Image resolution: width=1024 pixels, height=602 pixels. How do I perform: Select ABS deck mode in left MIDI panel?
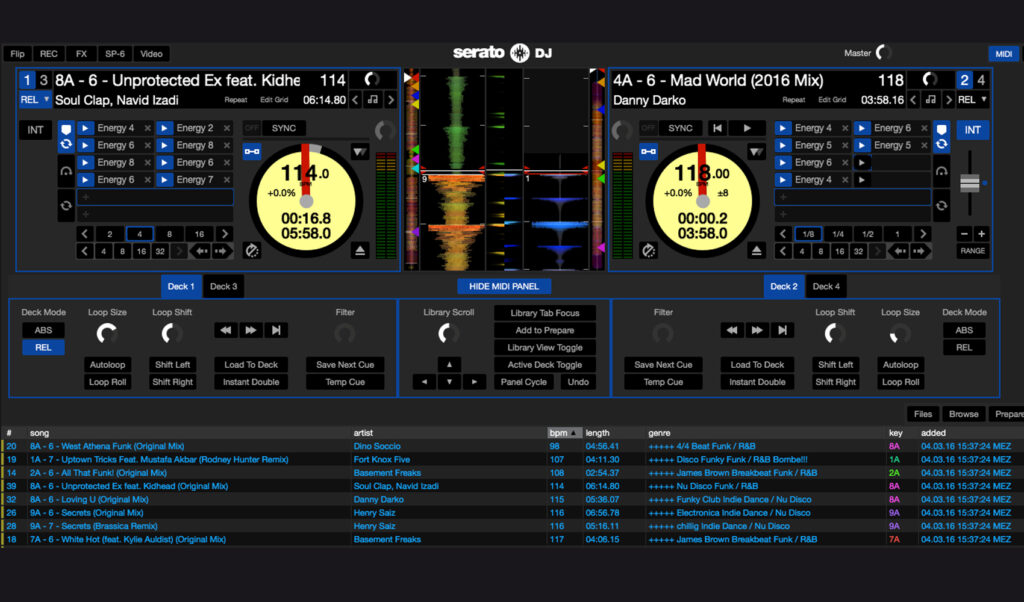pyautogui.click(x=43, y=330)
